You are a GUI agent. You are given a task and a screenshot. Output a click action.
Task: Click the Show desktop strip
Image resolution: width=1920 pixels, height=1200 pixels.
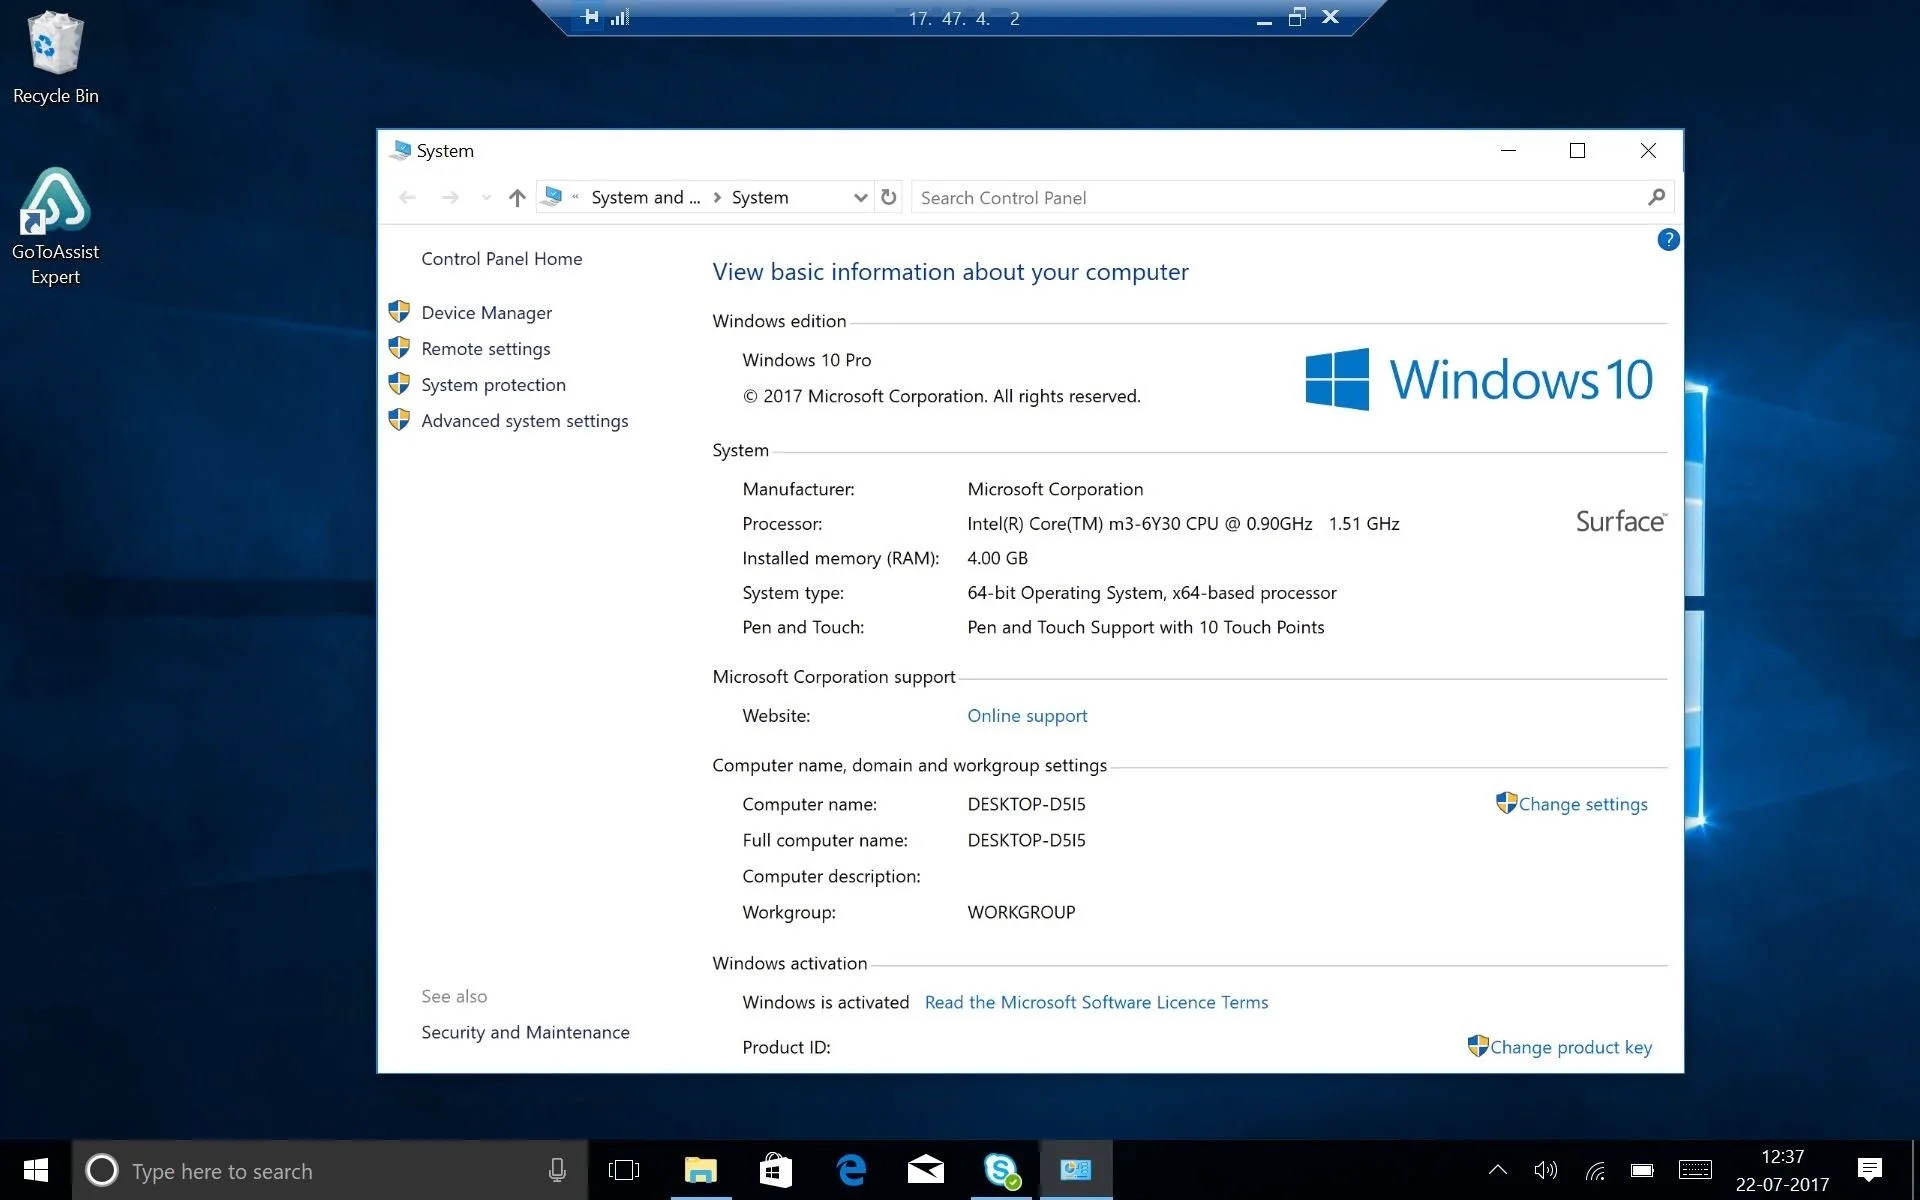click(1915, 1170)
